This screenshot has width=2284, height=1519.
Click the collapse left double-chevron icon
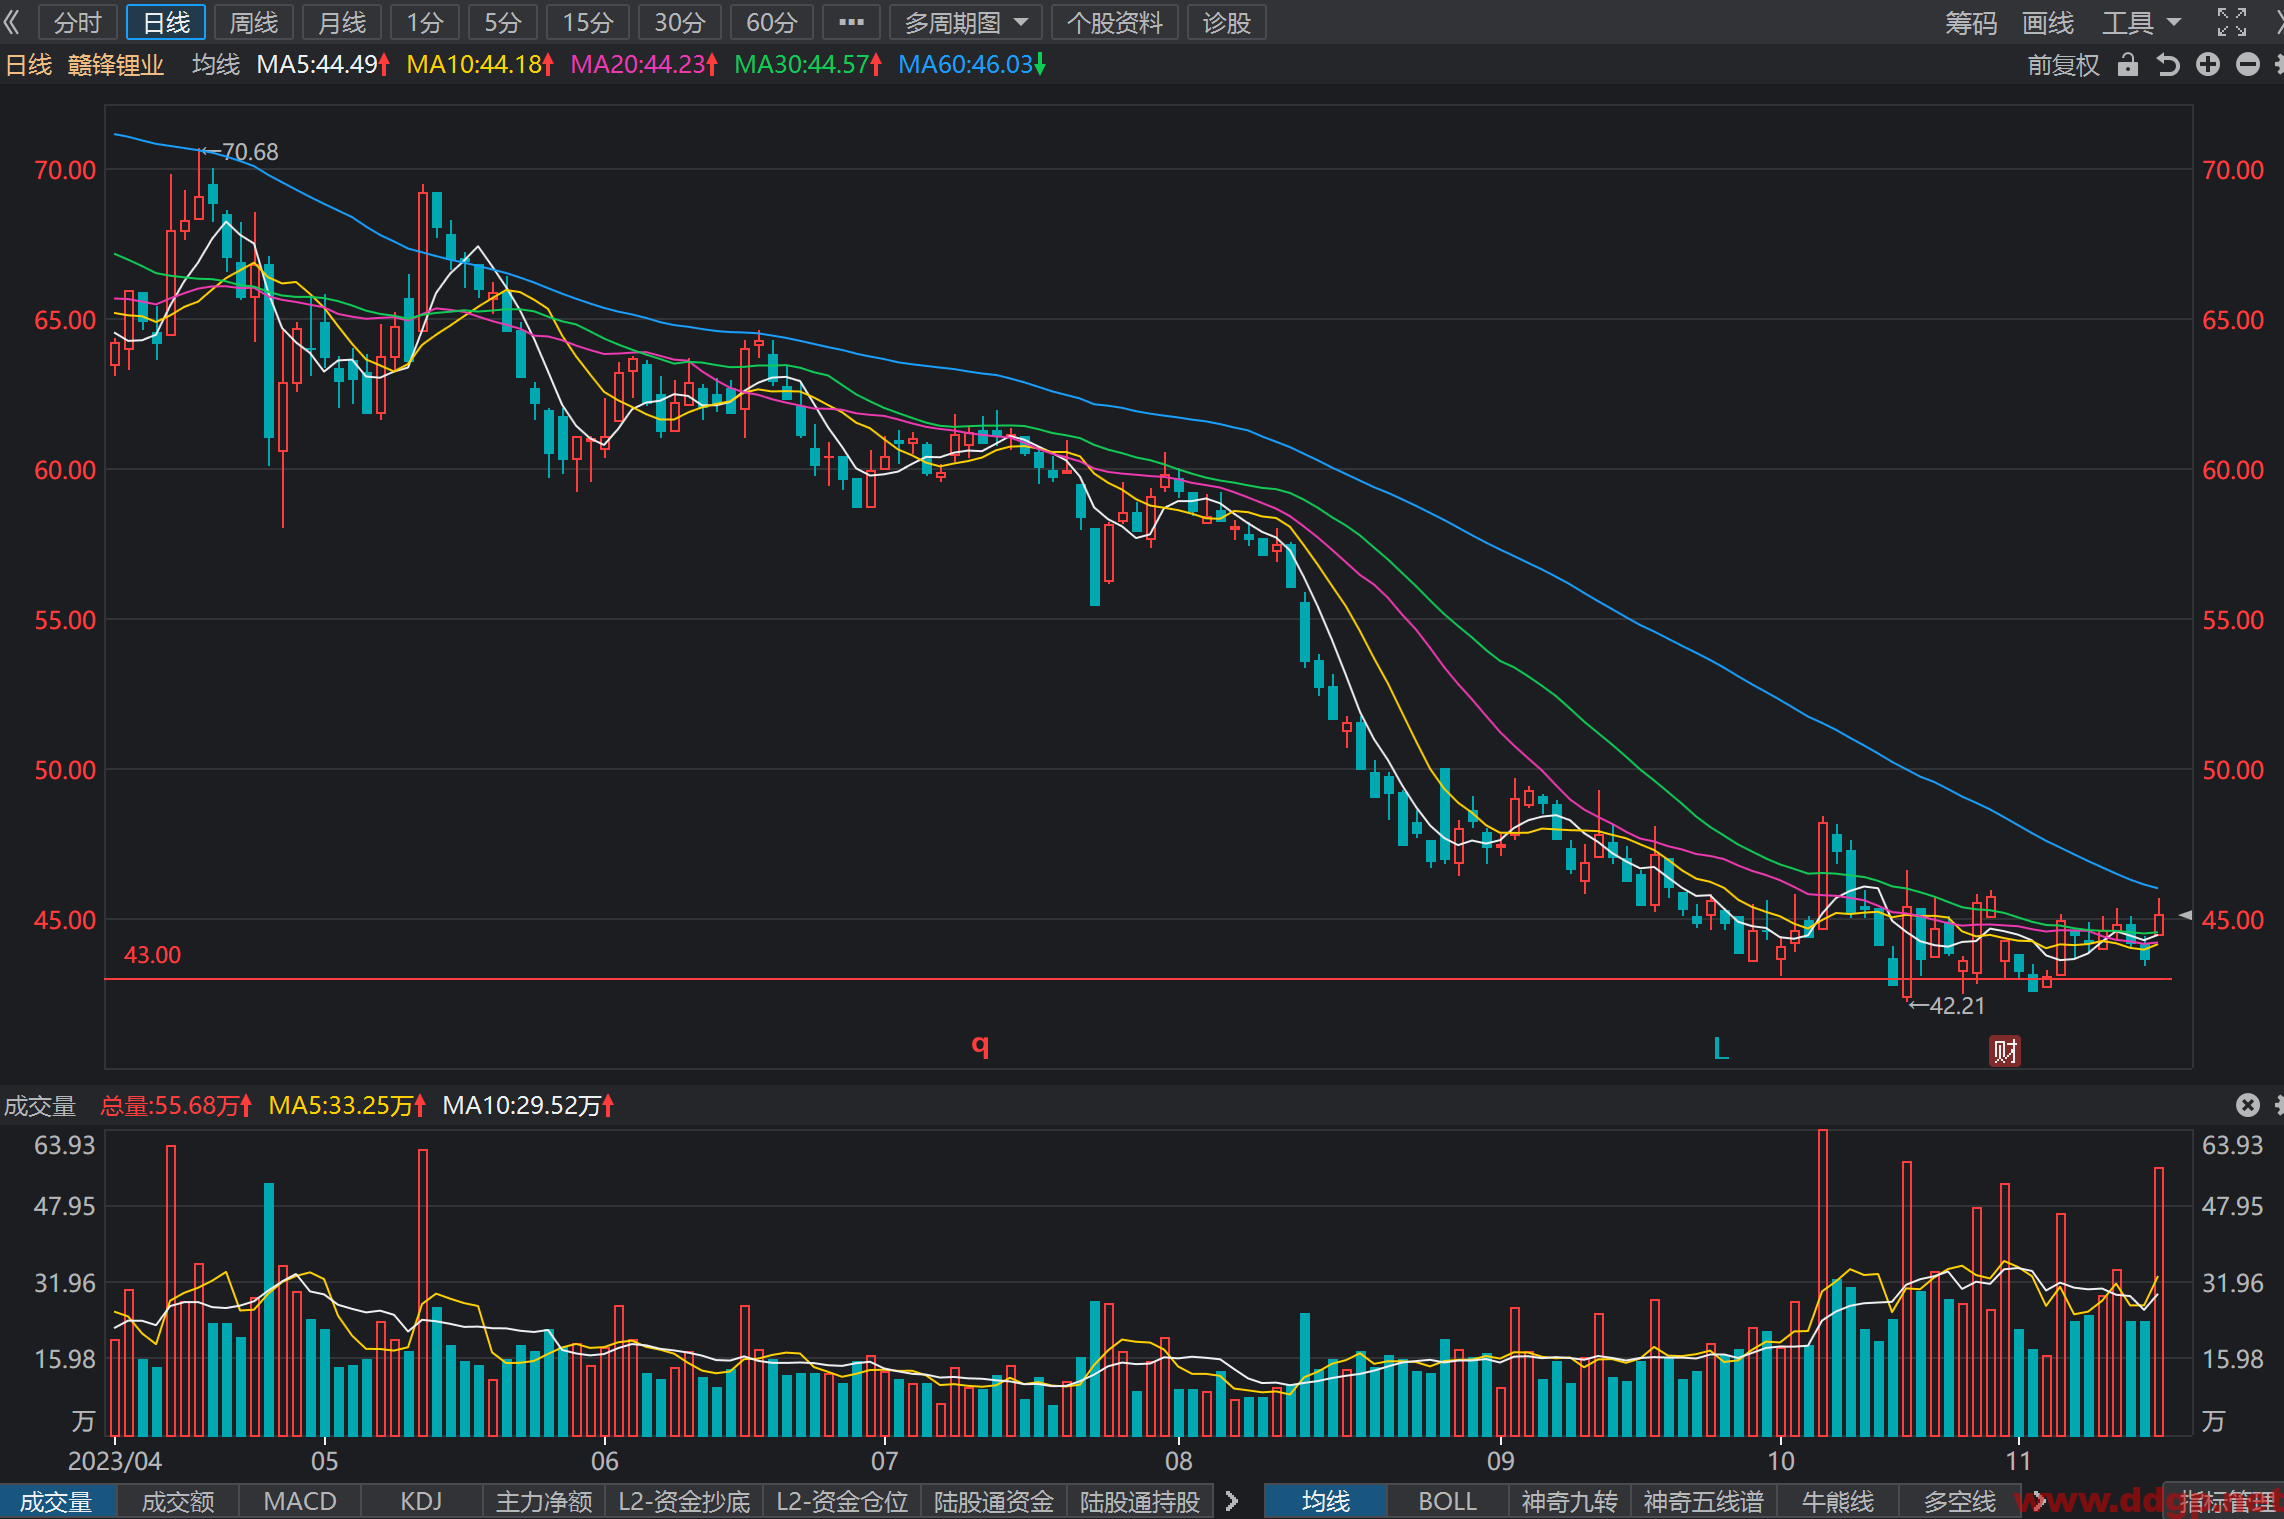(13, 22)
